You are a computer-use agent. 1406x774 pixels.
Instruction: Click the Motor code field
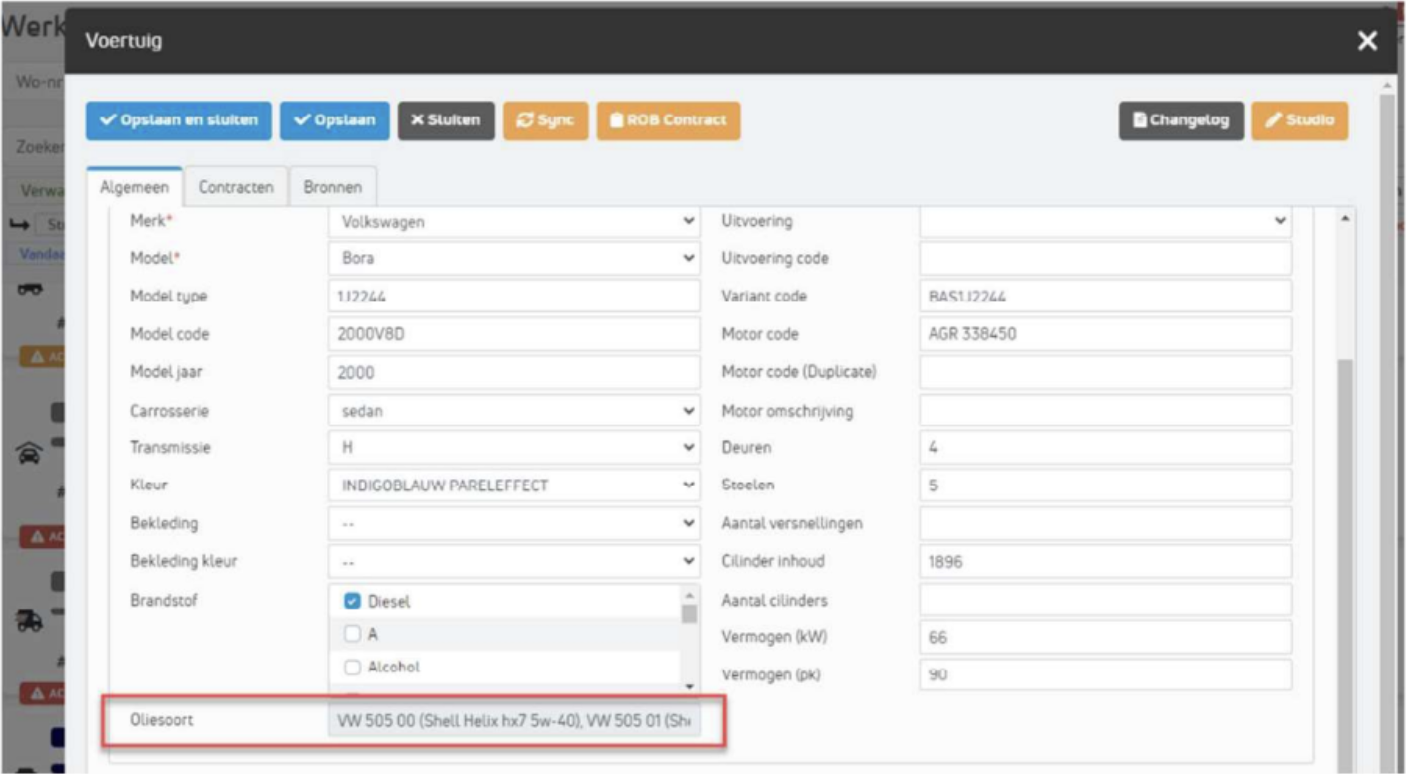tap(1105, 334)
